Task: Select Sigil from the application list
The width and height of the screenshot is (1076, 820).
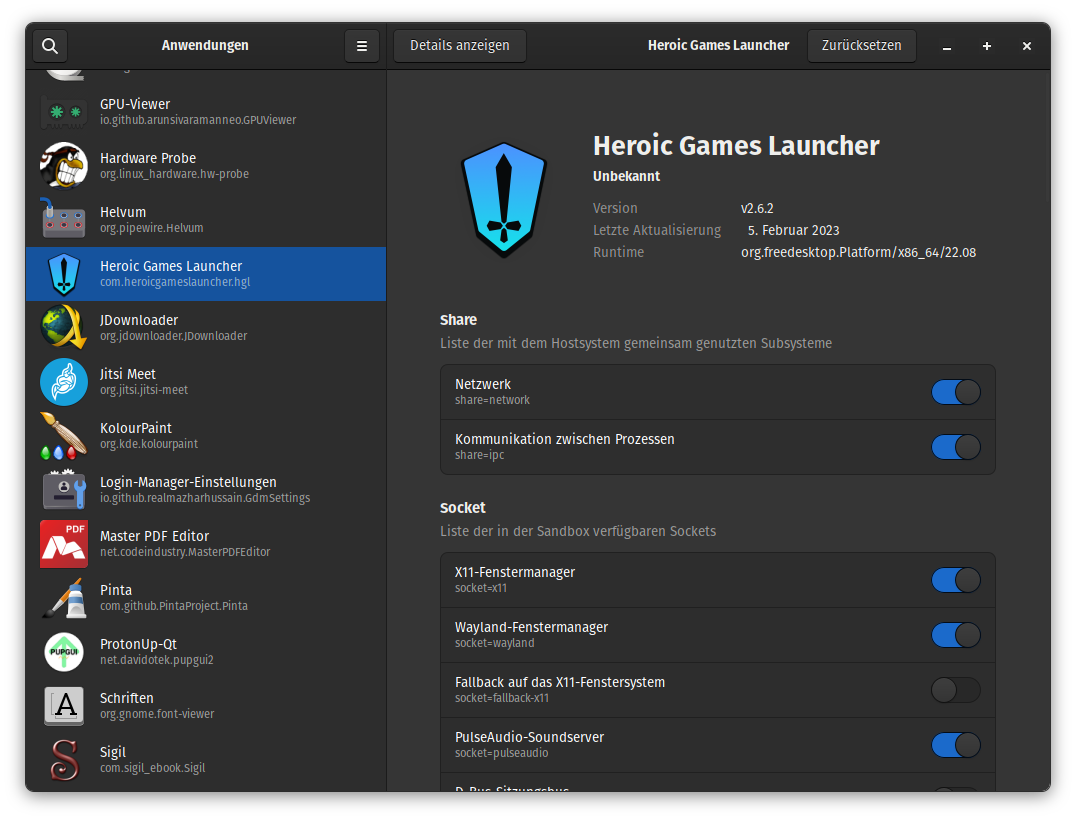Action: pyautogui.click(x=206, y=760)
